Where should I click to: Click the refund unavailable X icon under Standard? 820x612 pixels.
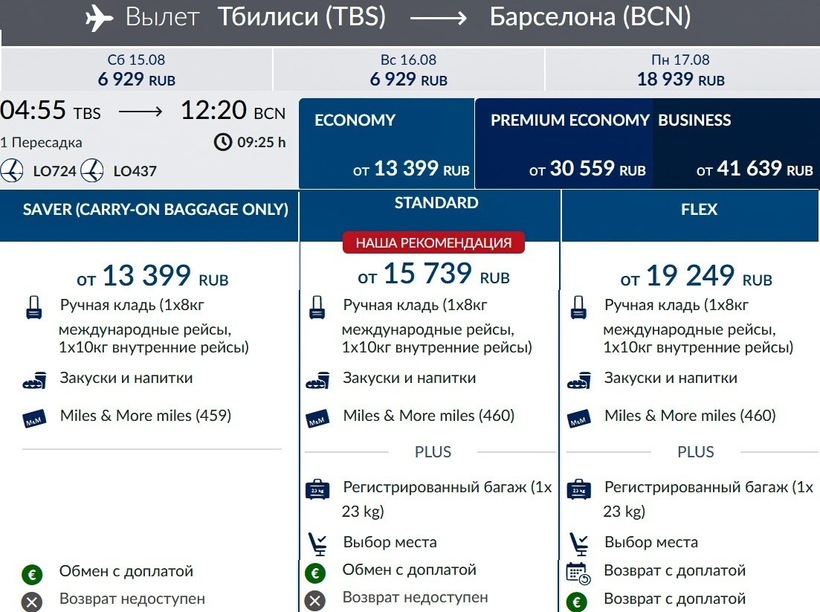click(316, 600)
